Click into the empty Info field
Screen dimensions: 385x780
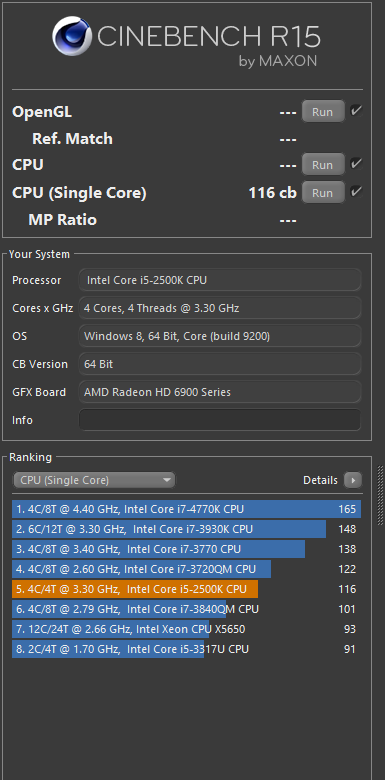220,420
